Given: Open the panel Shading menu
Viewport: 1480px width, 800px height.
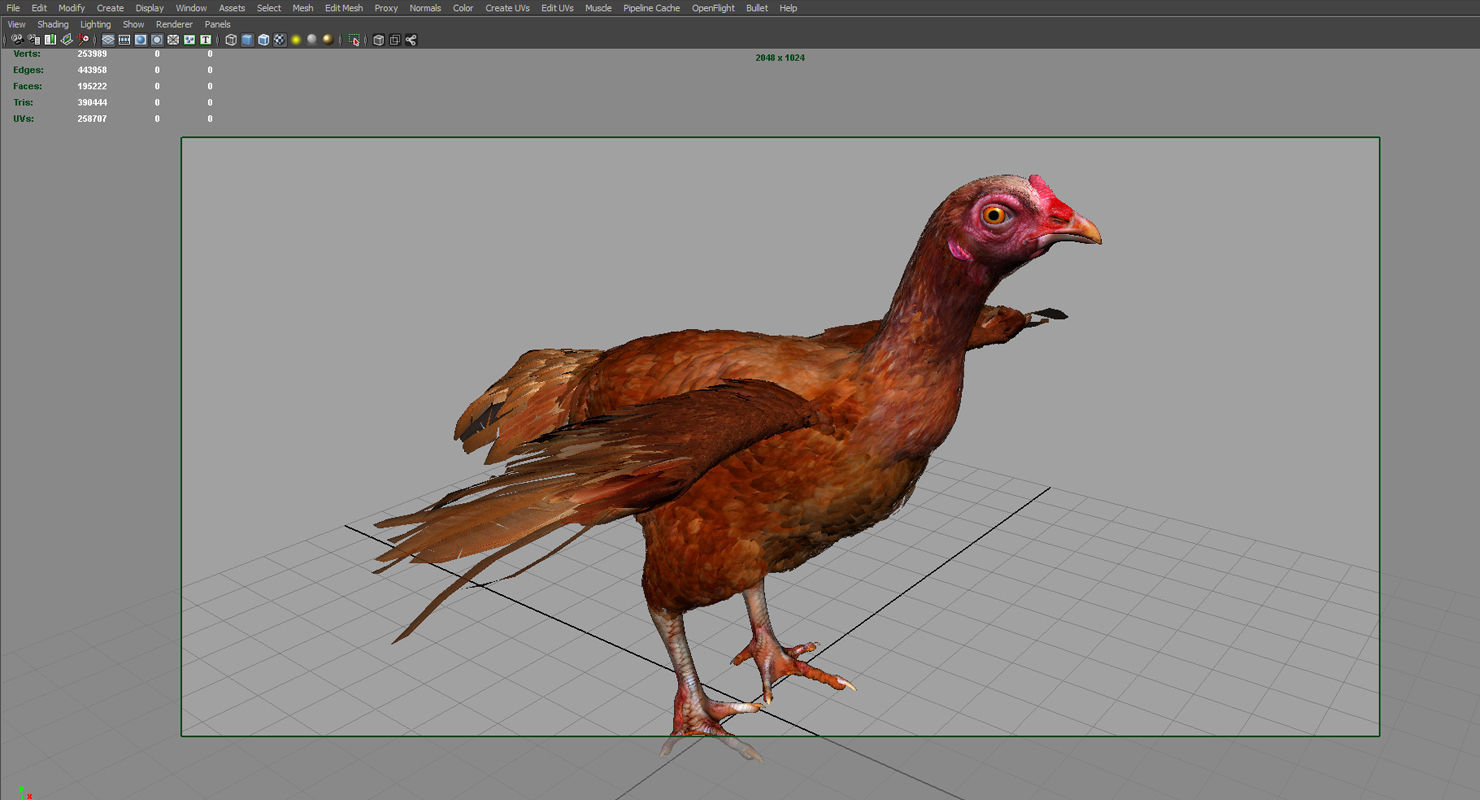Looking at the screenshot, I should coord(53,24).
